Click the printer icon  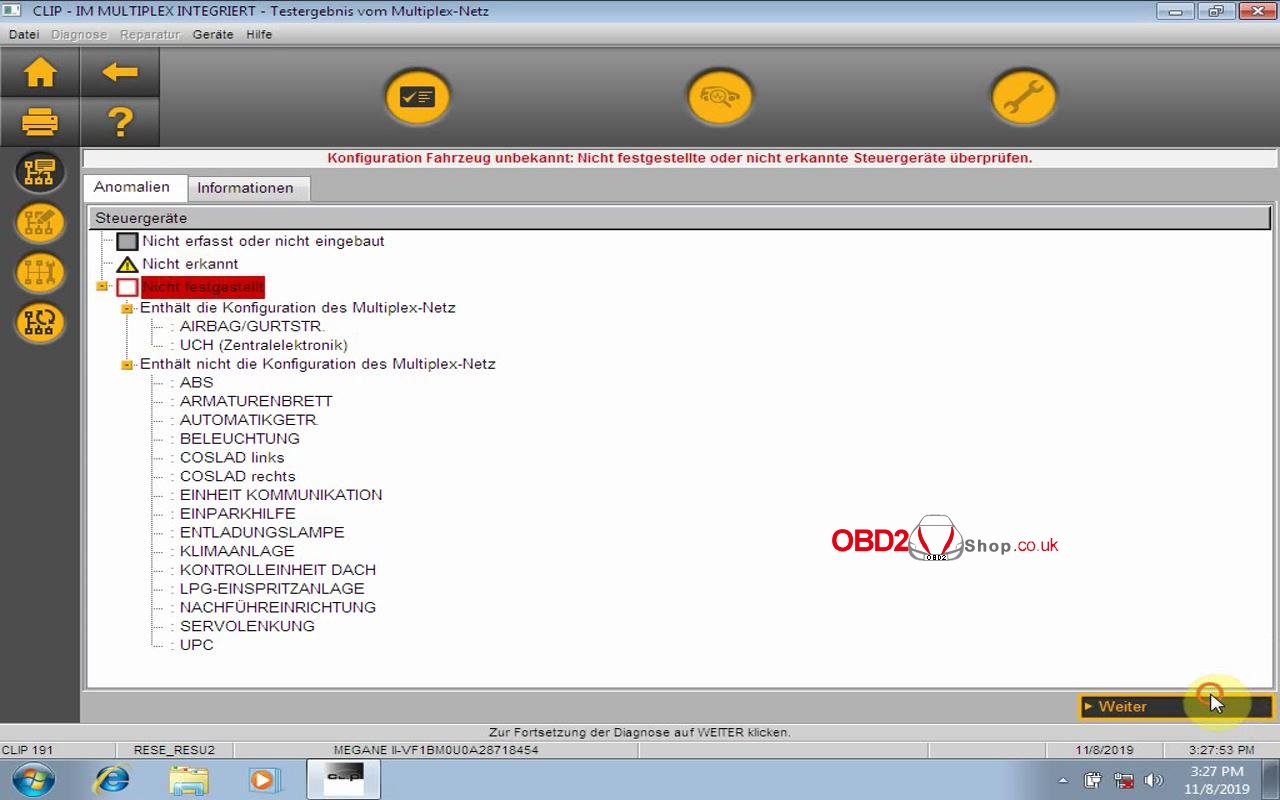click(x=40, y=123)
